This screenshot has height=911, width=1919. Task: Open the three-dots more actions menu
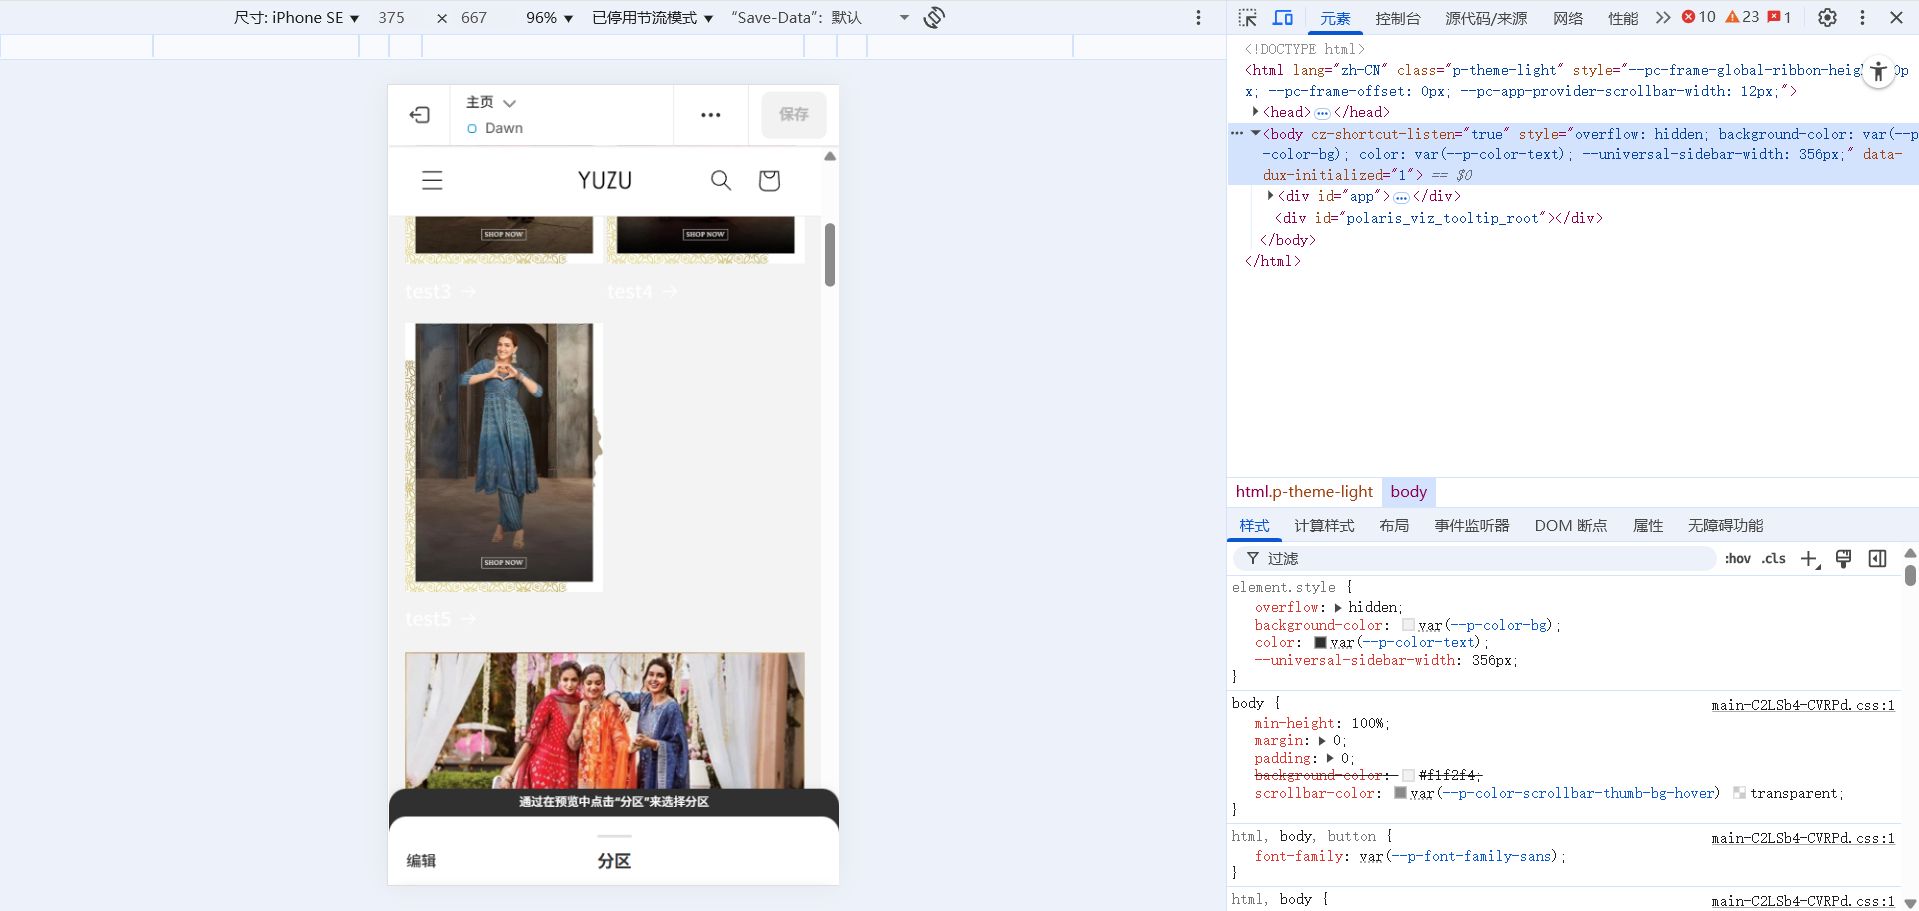click(711, 115)
